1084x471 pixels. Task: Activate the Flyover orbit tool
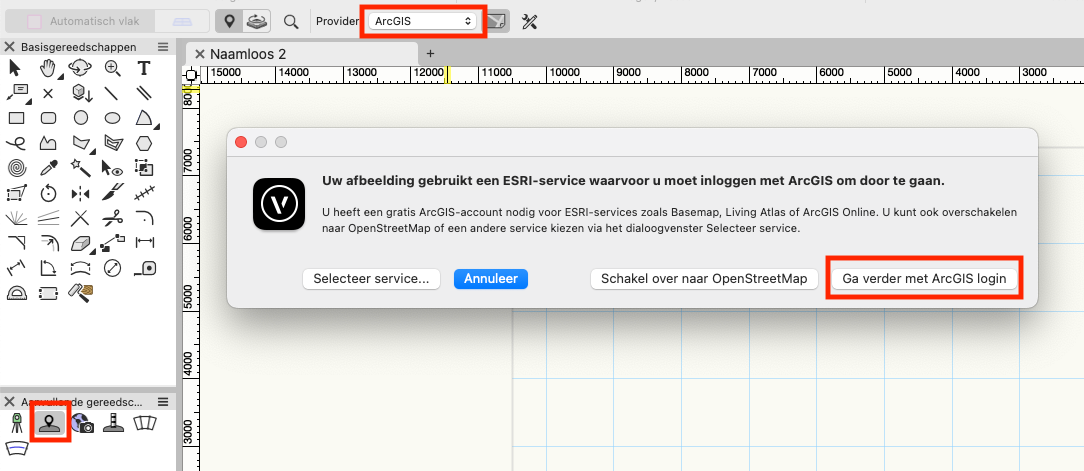pyautogui.click(x=80, y=68)
